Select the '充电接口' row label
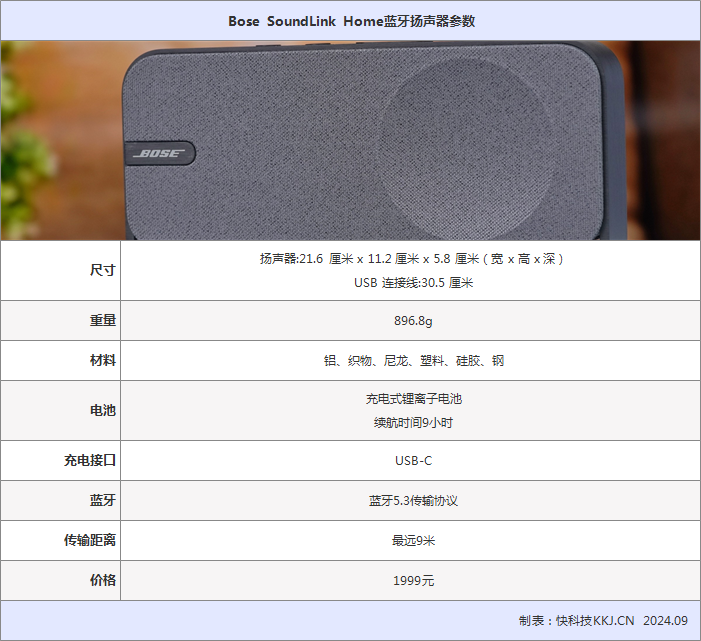This screenshot has height=641, width=701. coord(90,460)
